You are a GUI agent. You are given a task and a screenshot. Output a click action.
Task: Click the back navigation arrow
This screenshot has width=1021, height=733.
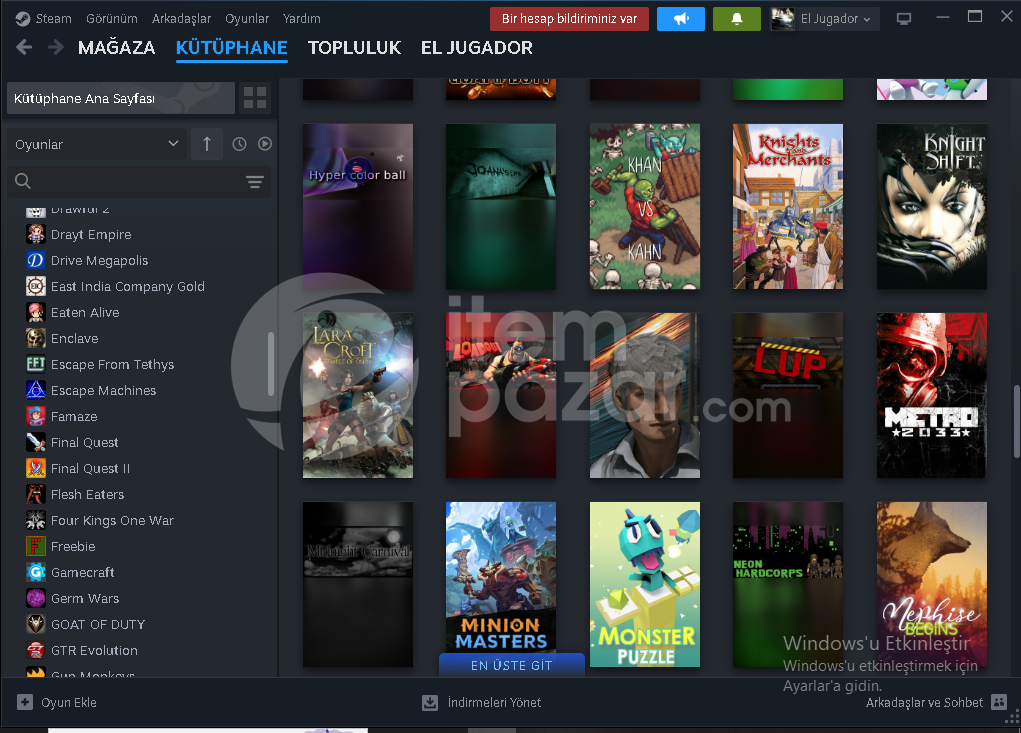pyautogui.click(x=24, y=48)
